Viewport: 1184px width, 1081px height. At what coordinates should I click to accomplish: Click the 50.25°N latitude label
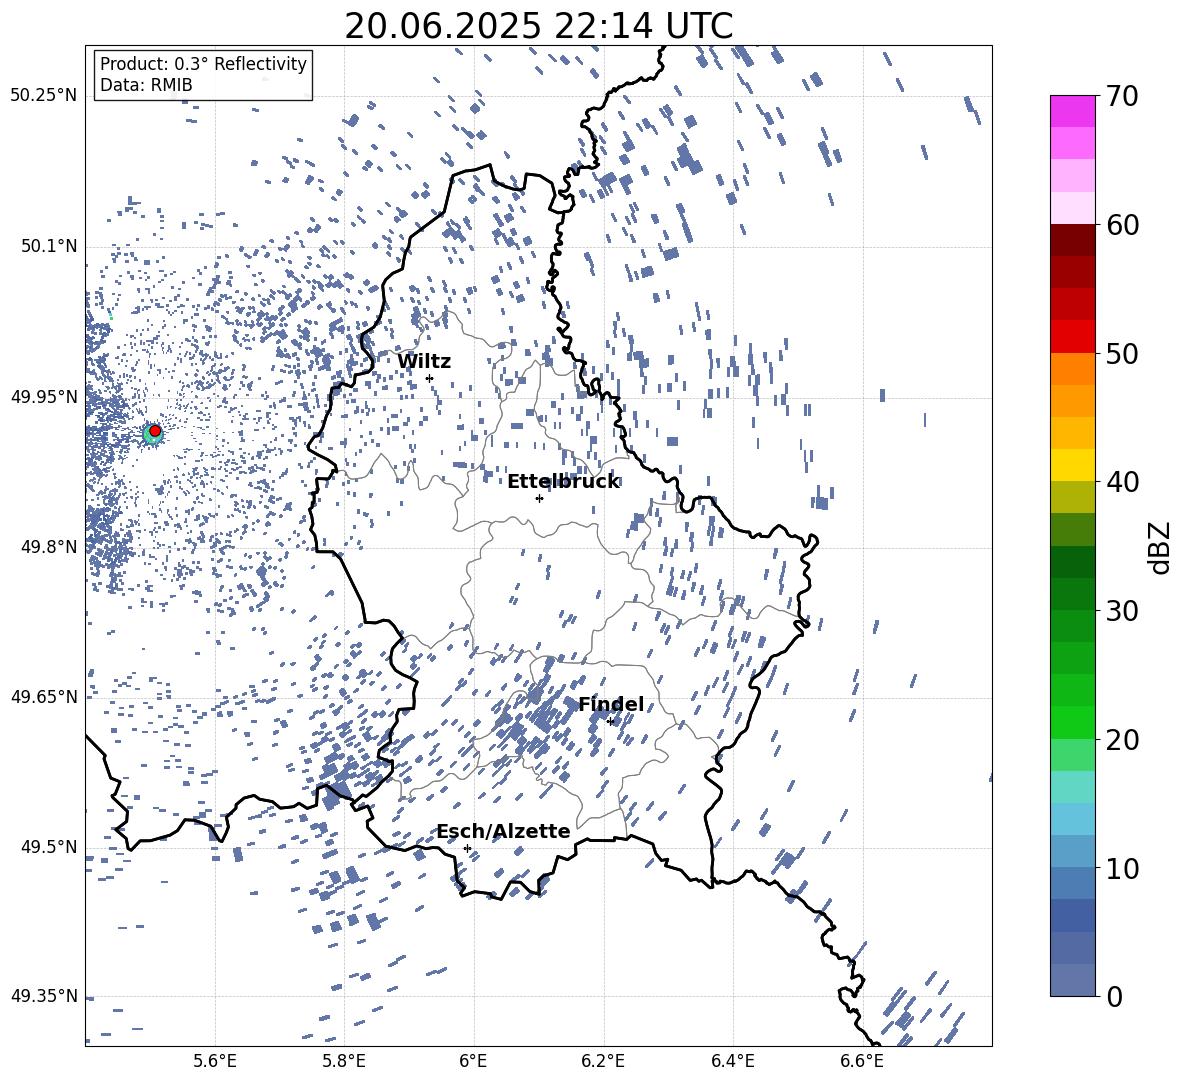(44, 96)
